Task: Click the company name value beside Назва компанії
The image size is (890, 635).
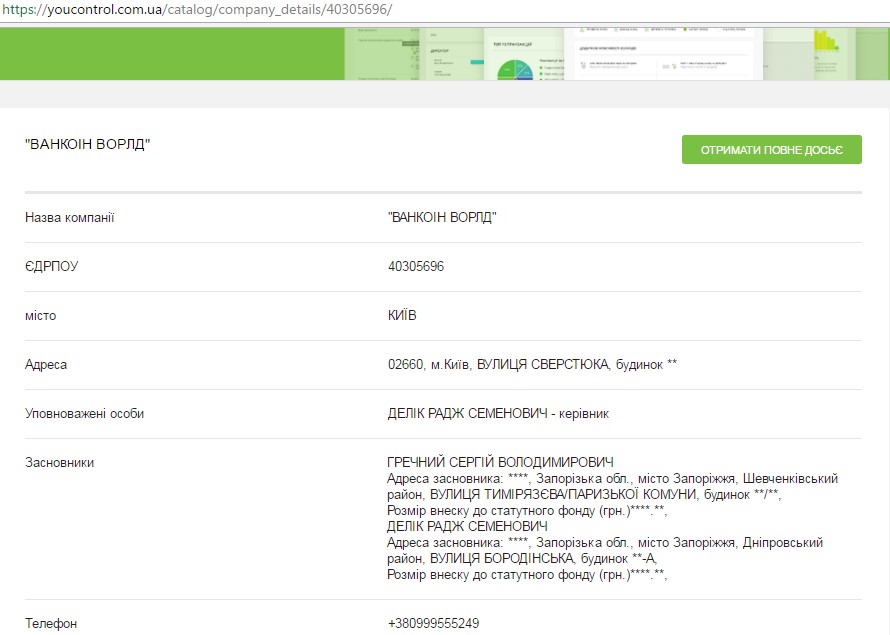Action: point(442,218)
